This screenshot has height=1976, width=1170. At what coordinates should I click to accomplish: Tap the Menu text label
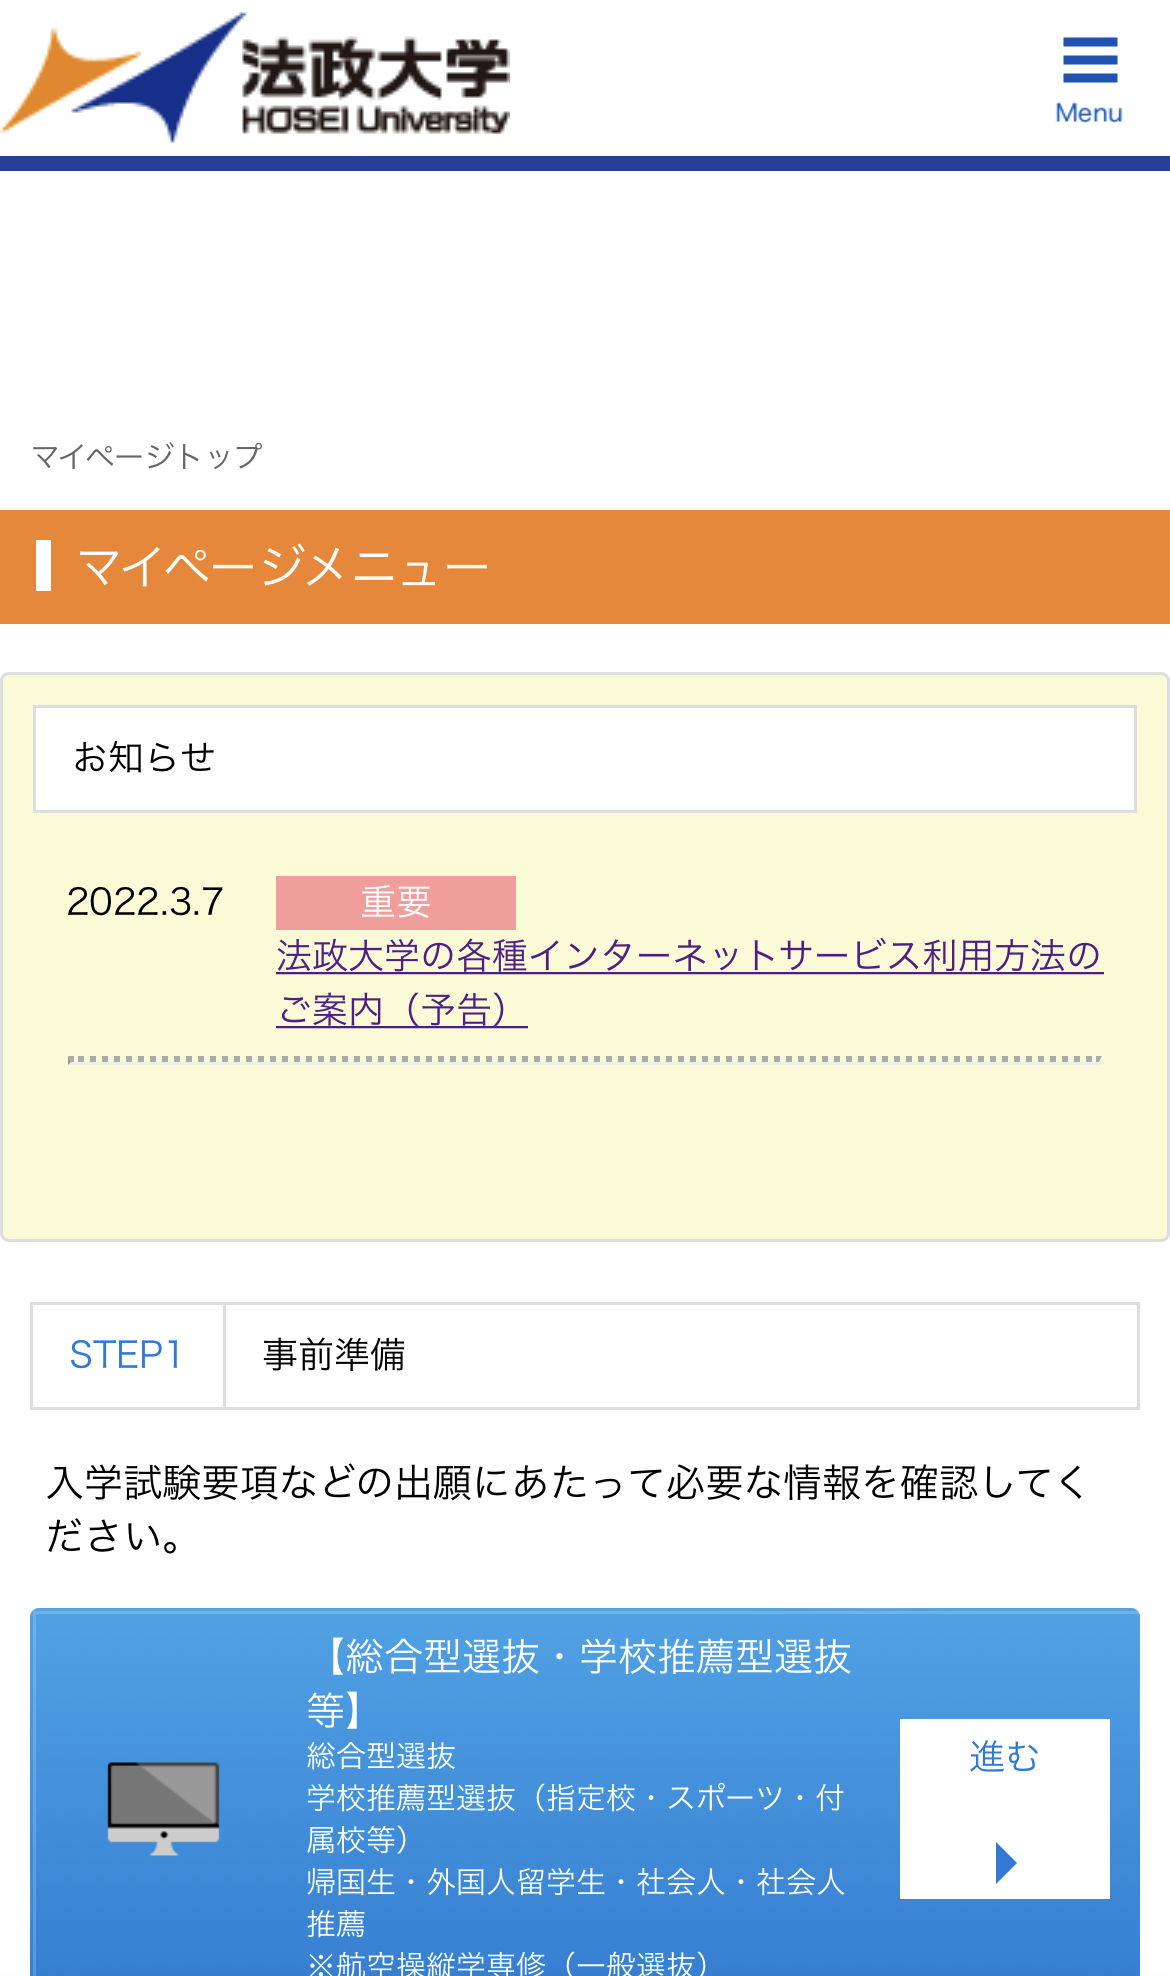point(1089,113)
